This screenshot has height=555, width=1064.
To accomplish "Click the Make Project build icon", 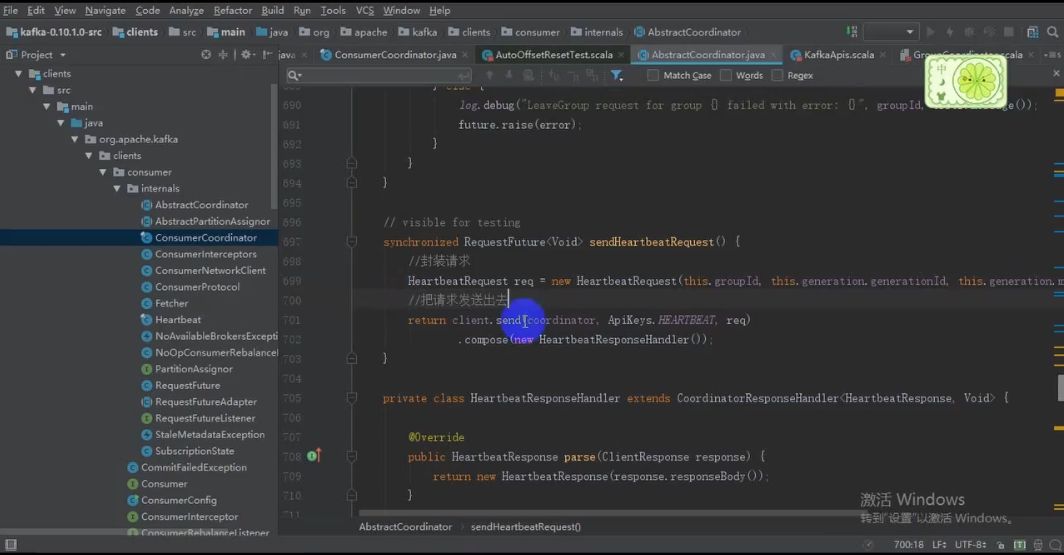I will pos(852,32).
